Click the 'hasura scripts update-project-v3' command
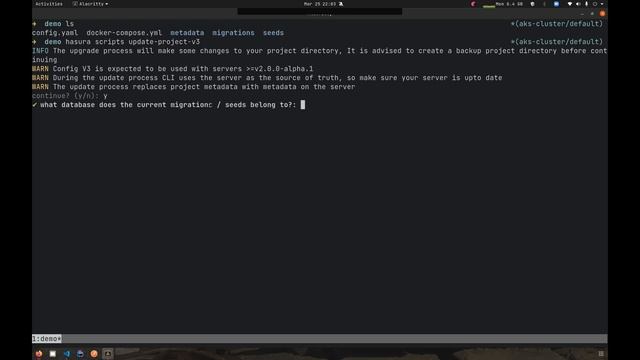640x360 pixels. [133, 42]
